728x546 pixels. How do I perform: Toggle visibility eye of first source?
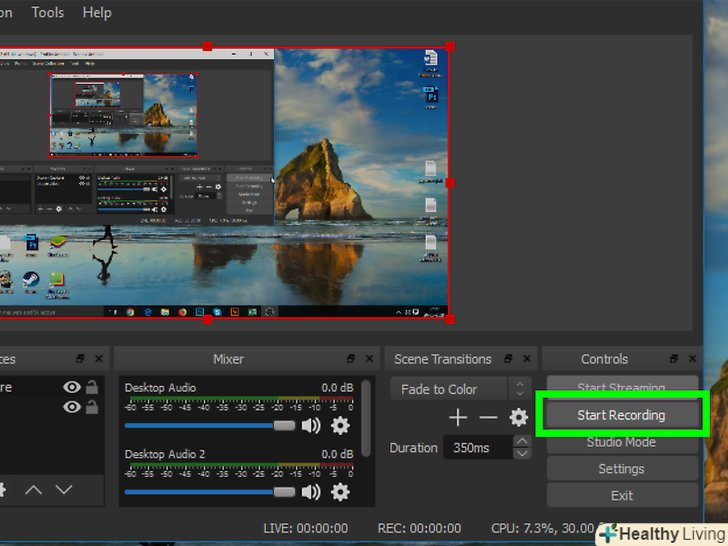[x=71, y=388]
